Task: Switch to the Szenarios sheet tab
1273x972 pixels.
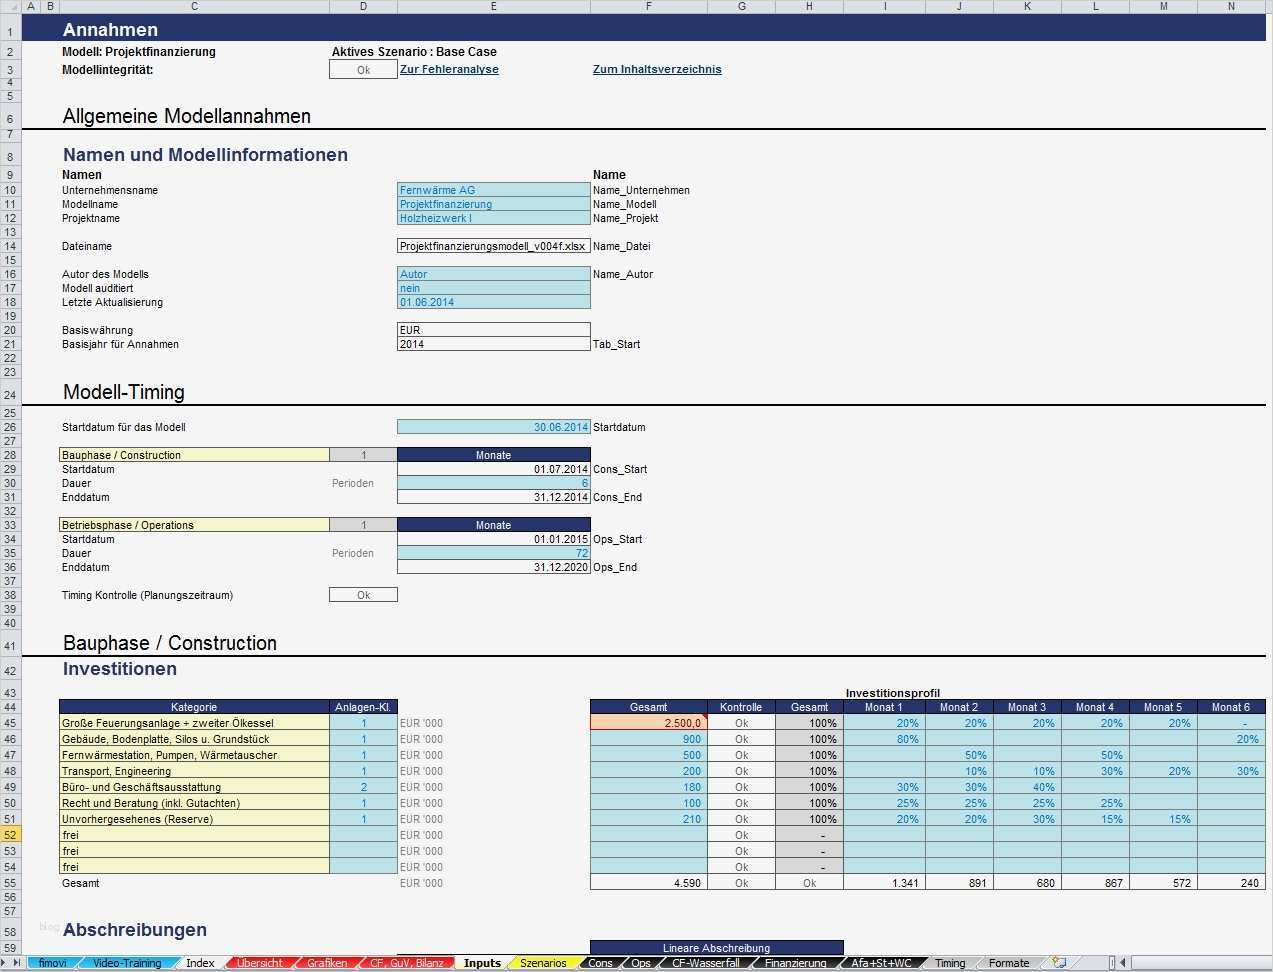Action: (541, 962)
